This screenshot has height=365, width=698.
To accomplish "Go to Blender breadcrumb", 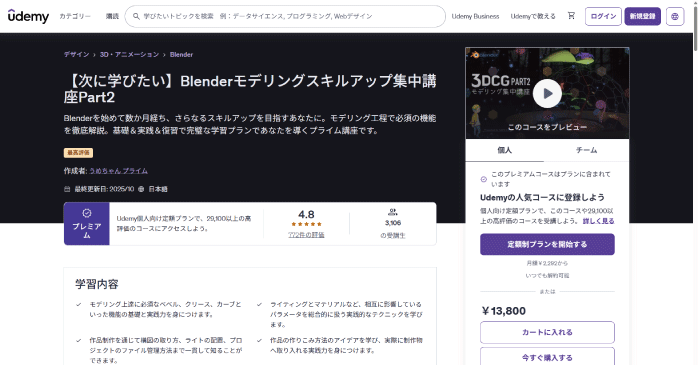I will point(181,54).
